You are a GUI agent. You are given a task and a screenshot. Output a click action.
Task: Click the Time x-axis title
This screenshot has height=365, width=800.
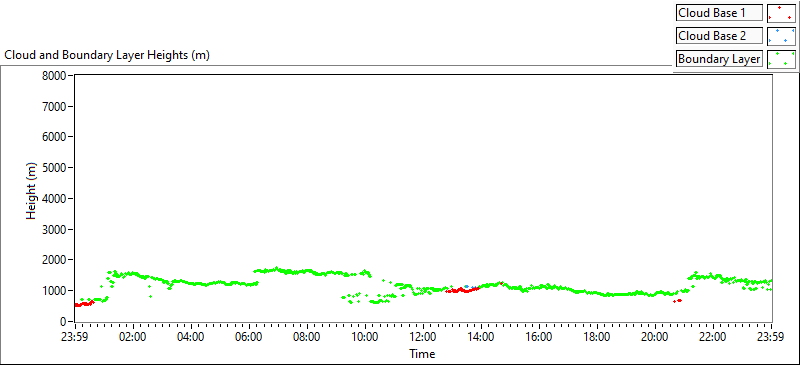coord(422,354)
